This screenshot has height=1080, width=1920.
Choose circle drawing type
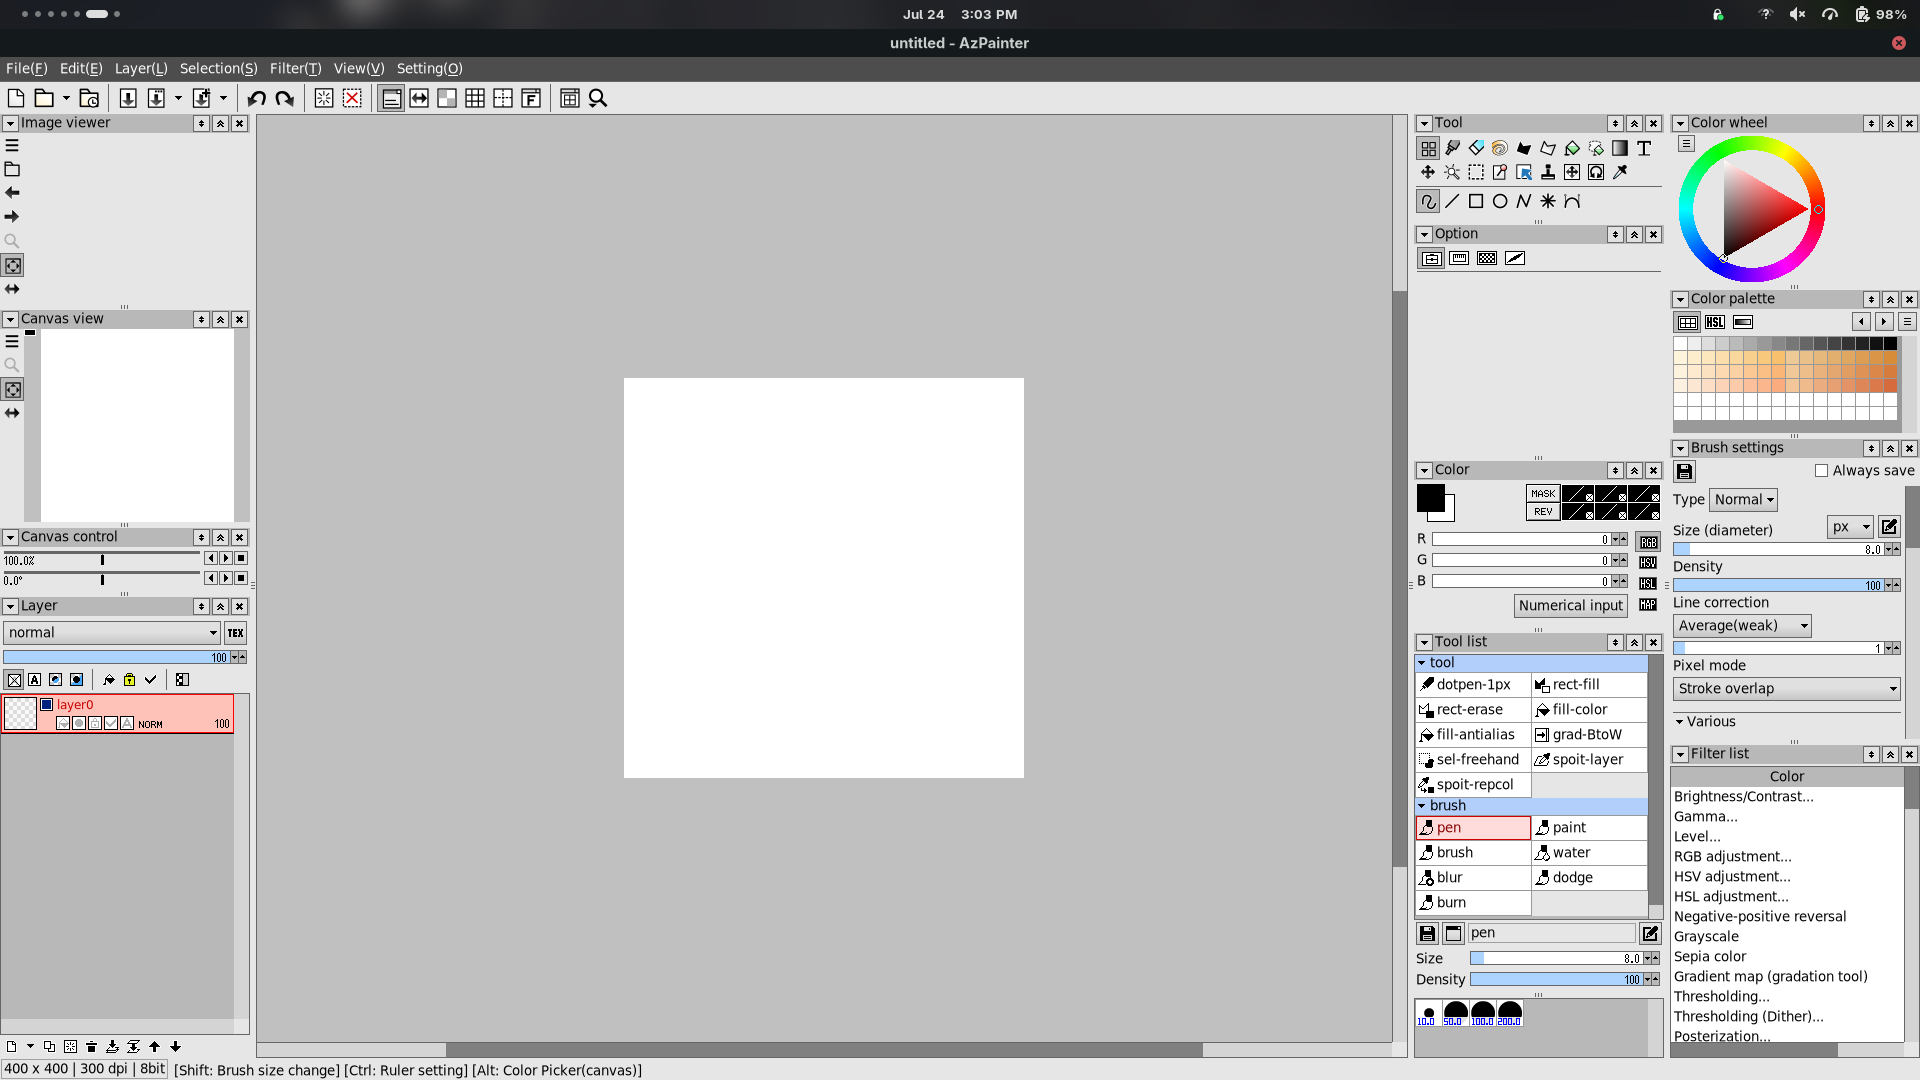(x=1500, y=201)
